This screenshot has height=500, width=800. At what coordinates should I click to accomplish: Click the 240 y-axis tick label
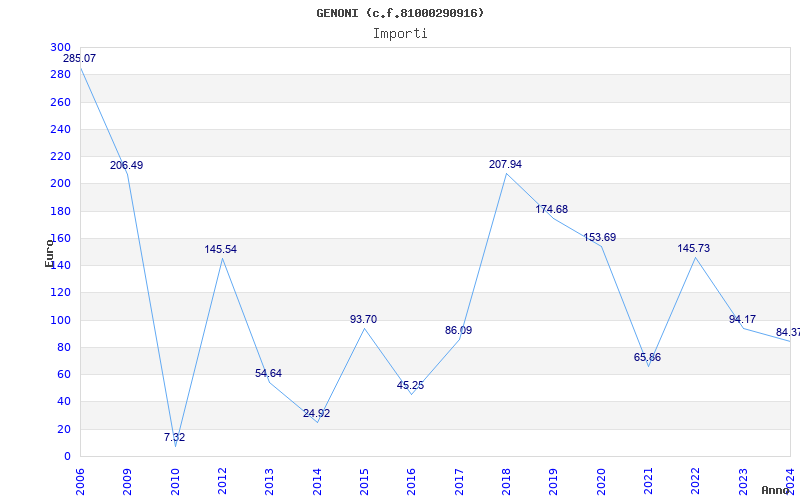61,130
